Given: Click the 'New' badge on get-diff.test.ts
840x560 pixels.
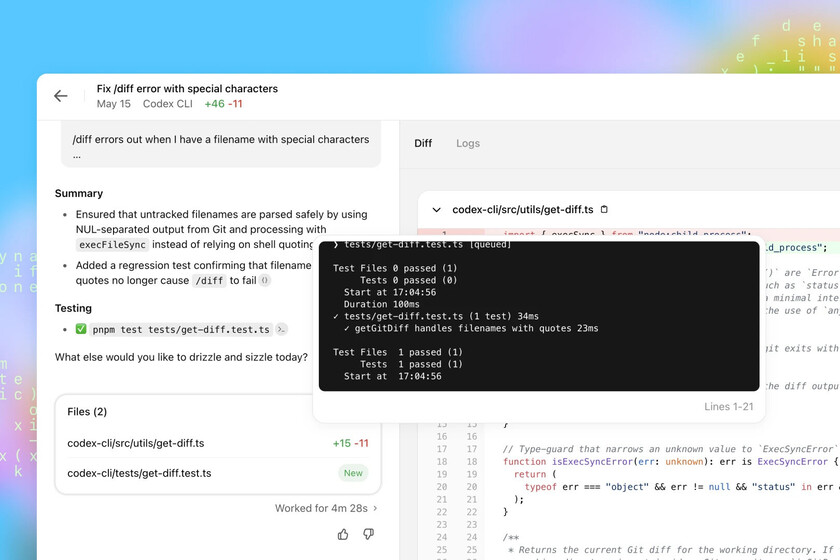Looking at the screenshot, I should [x=353, y=473].
